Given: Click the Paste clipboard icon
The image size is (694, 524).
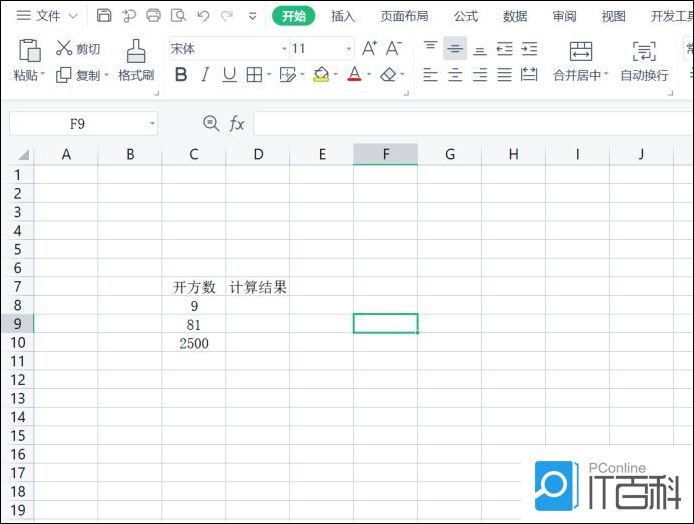Looking at the screenshot, I should coord(30,50).
